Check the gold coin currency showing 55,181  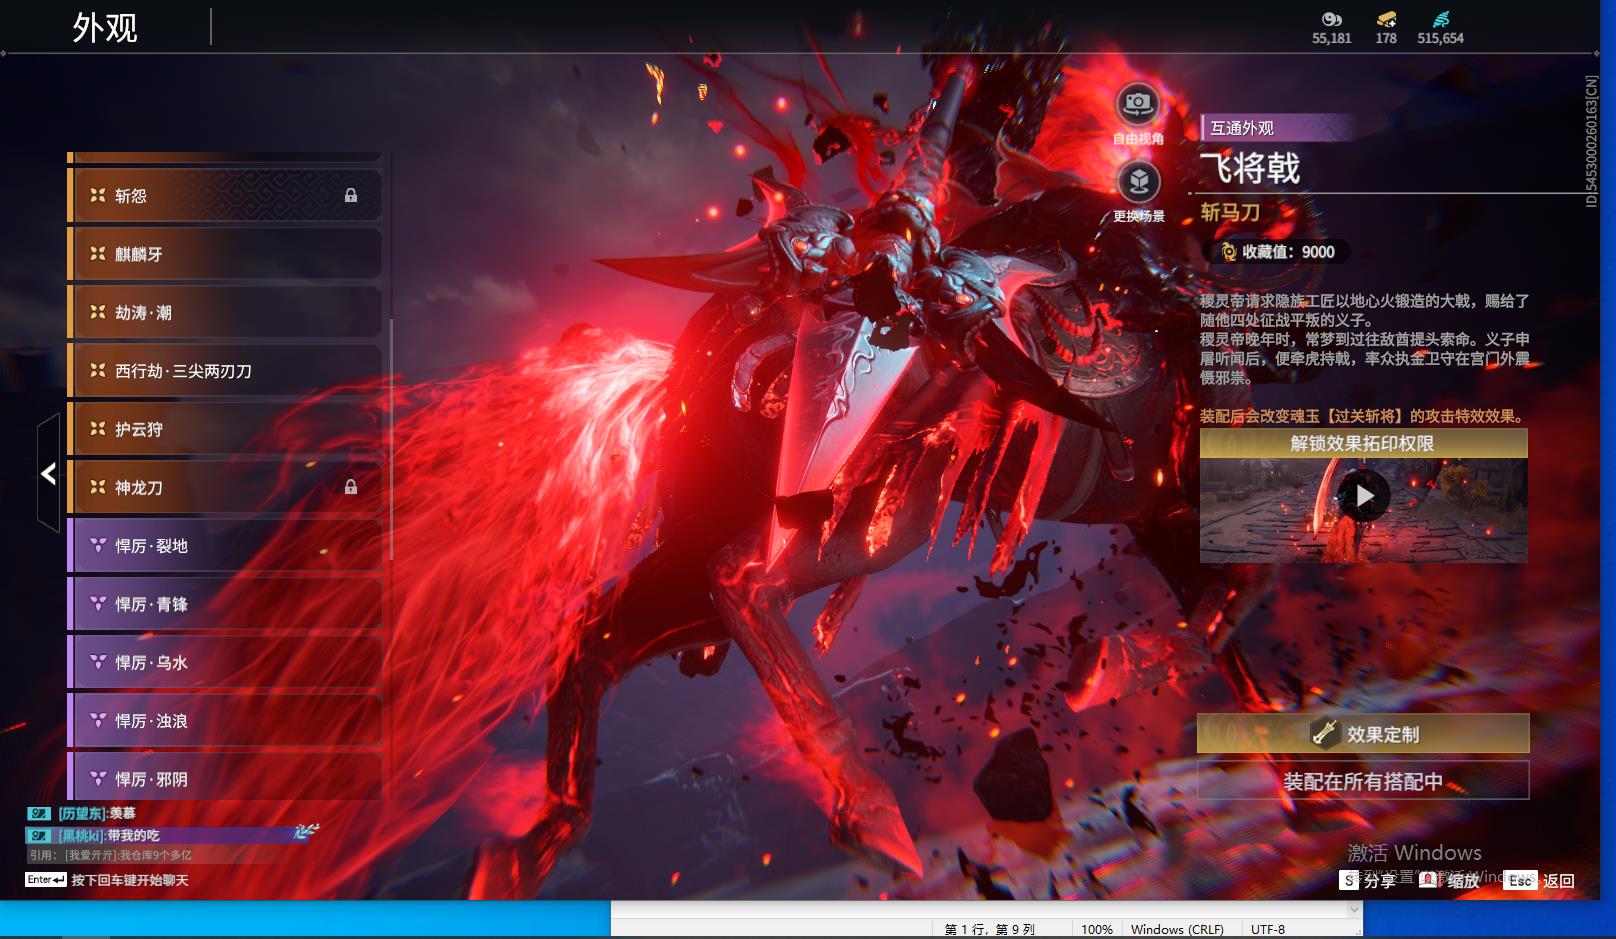(x=1331, y=29)
